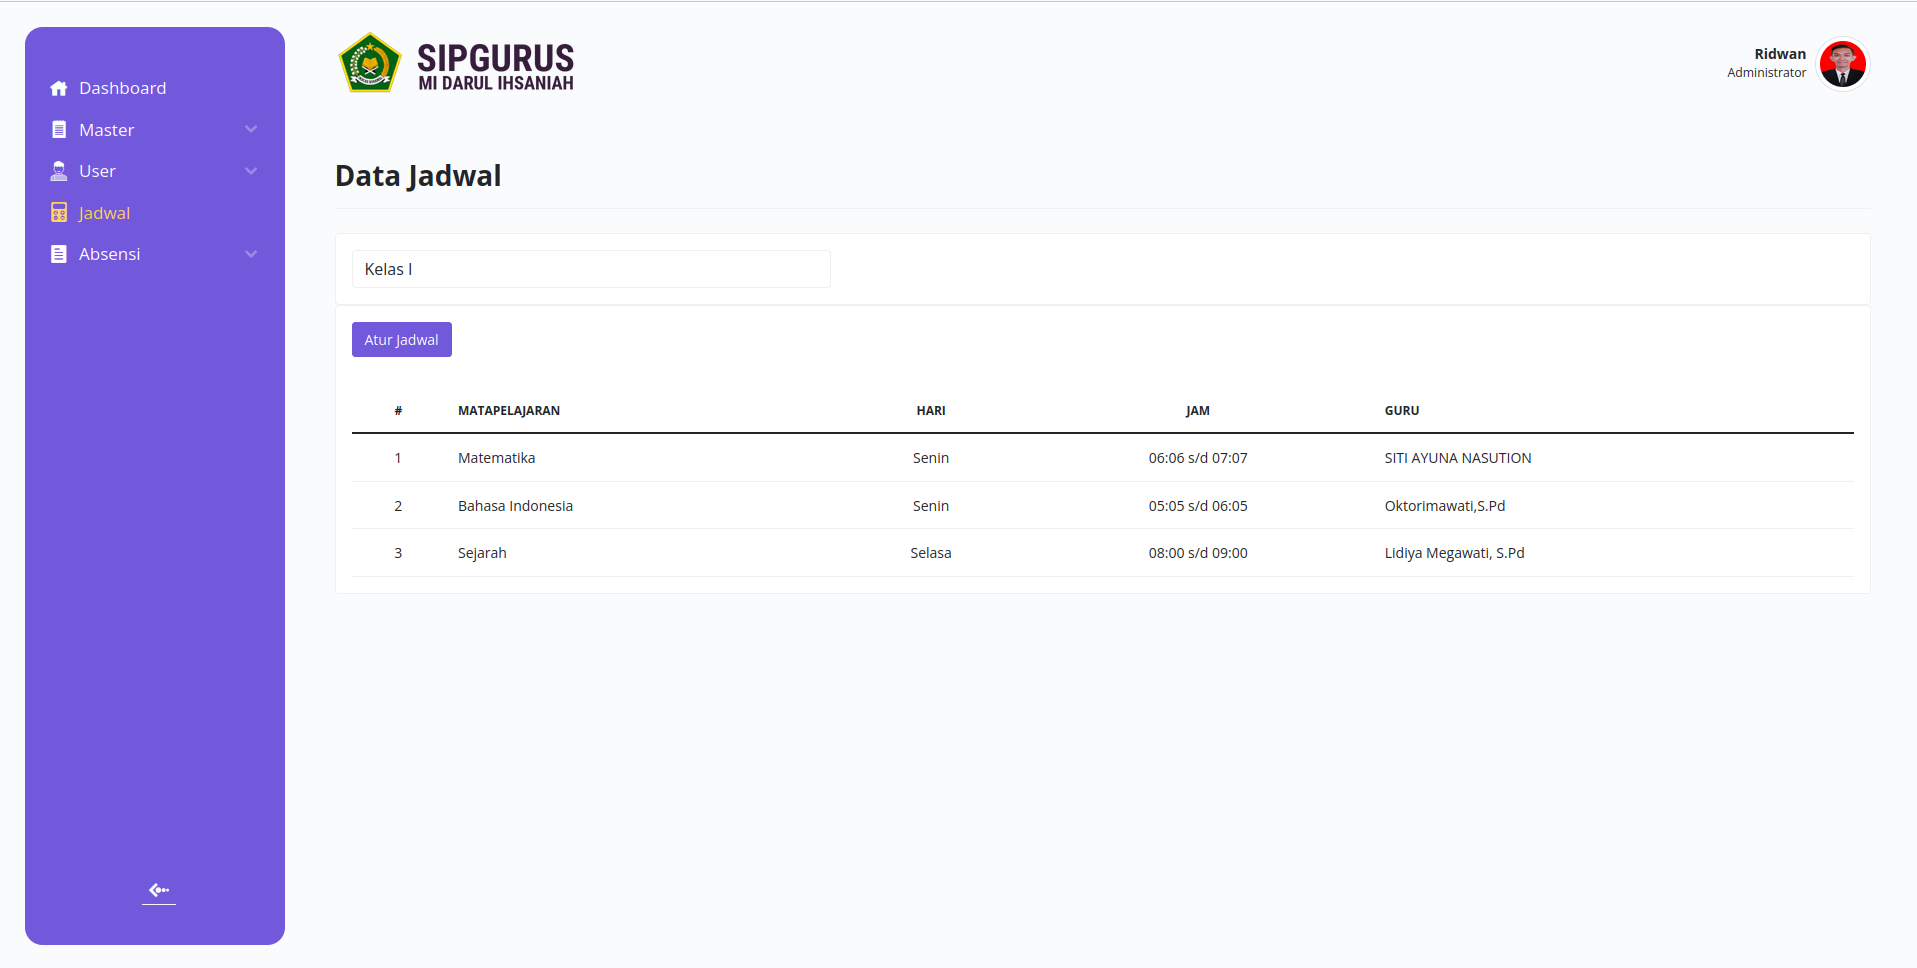Select the Matematika schedule row

1102,458
